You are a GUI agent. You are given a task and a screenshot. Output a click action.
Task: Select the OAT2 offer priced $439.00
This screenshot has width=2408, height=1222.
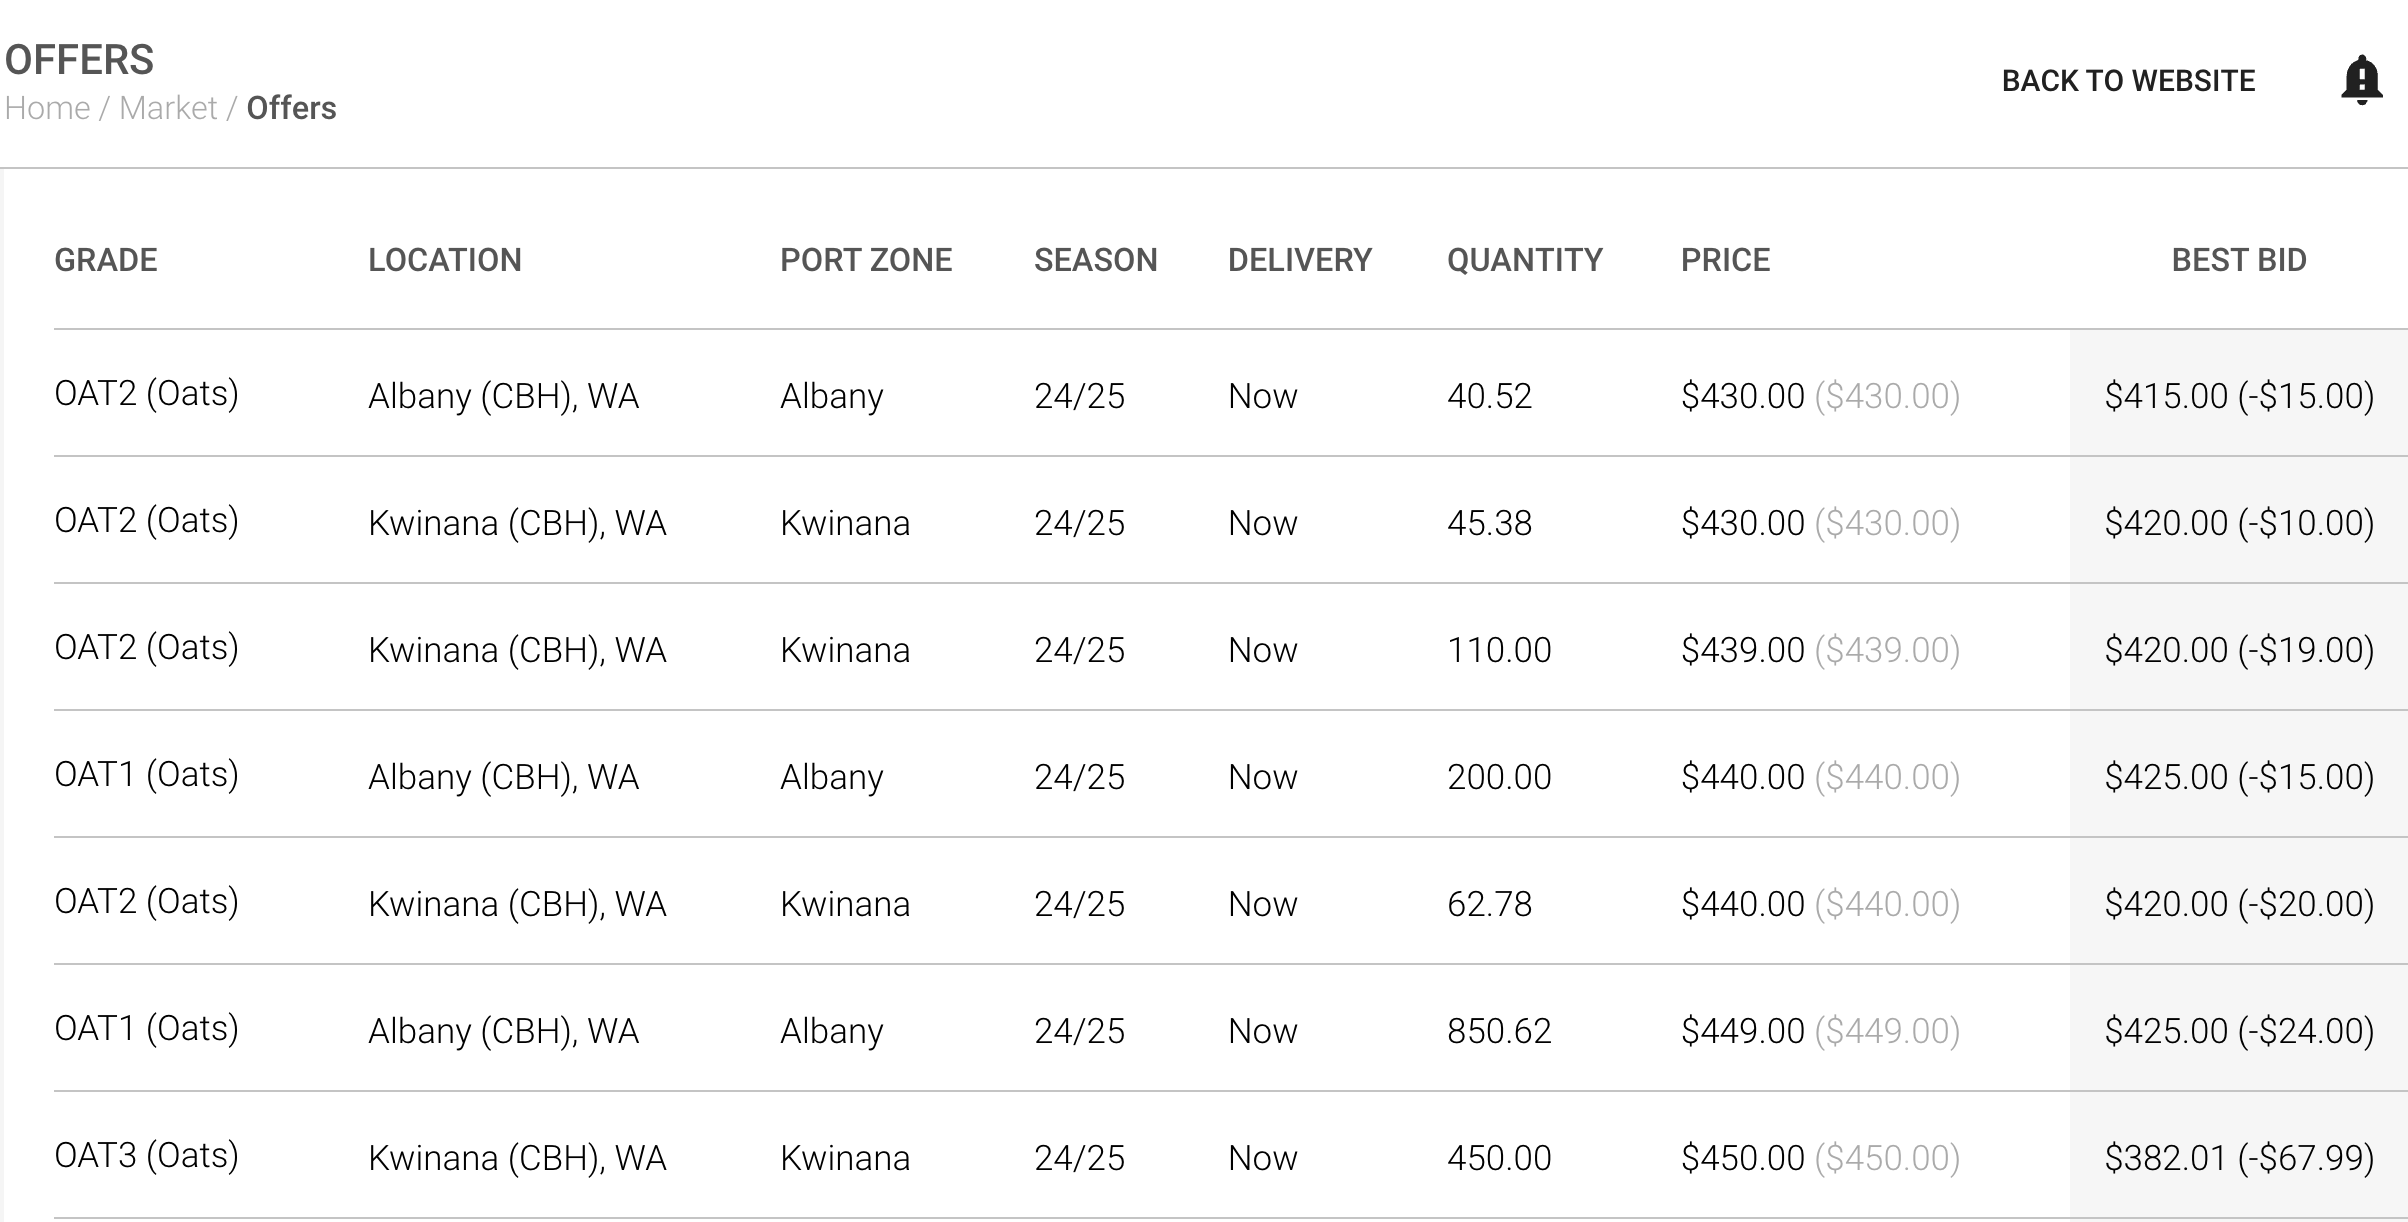coord(700,649)
